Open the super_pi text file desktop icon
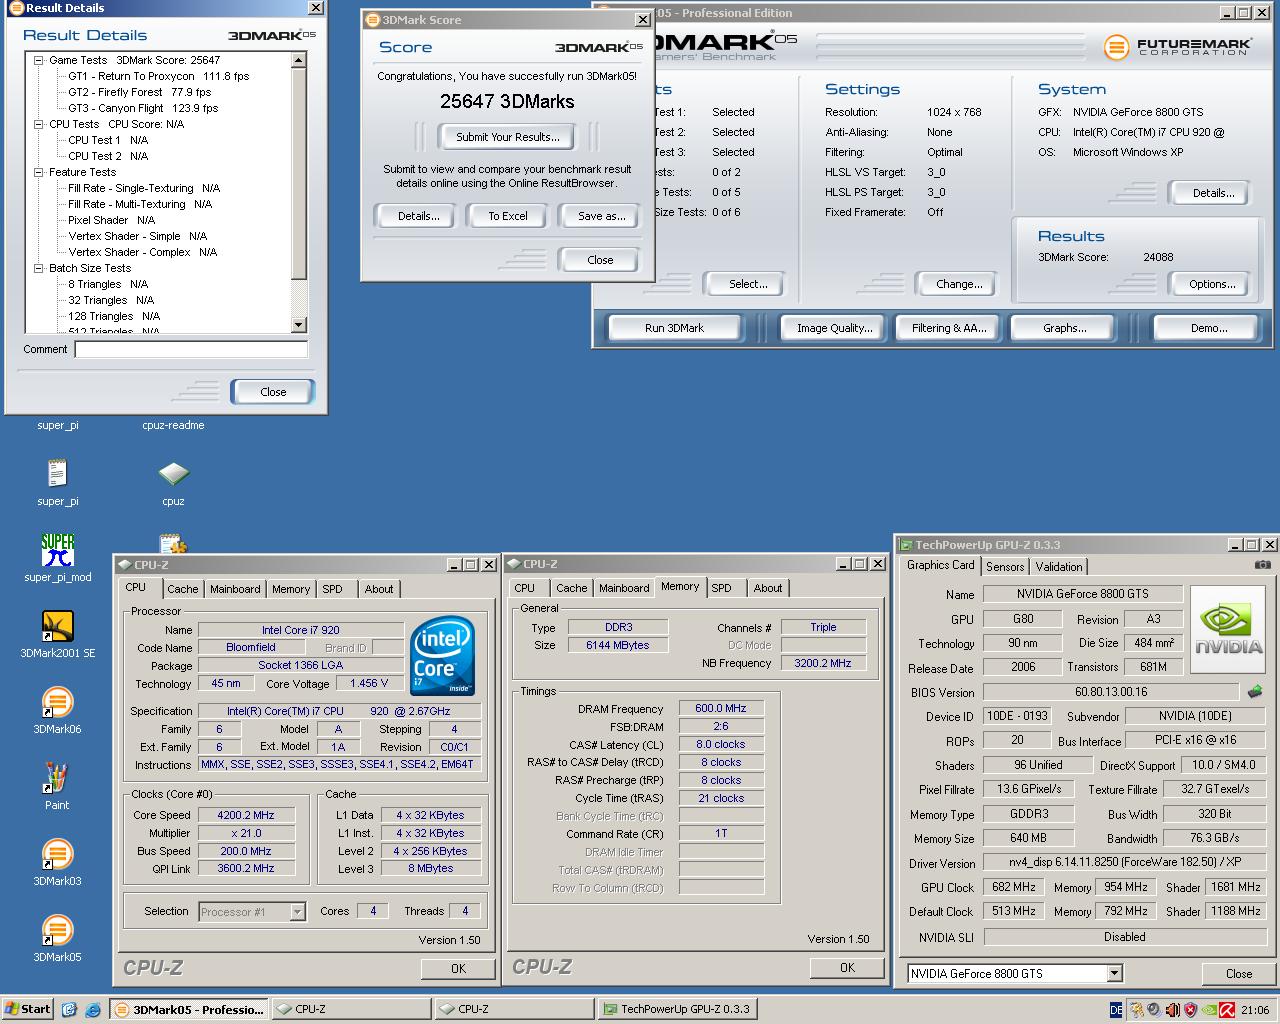1280x1024 pixels. pos(57,473)
